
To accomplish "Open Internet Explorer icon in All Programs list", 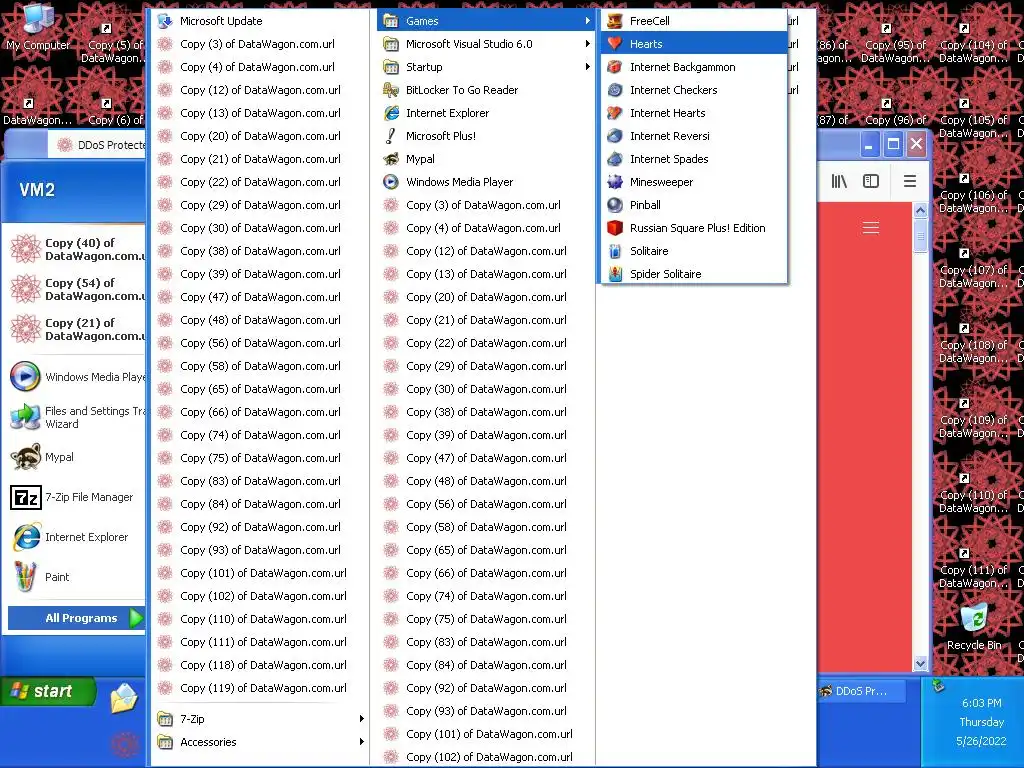I will point(391,113).
